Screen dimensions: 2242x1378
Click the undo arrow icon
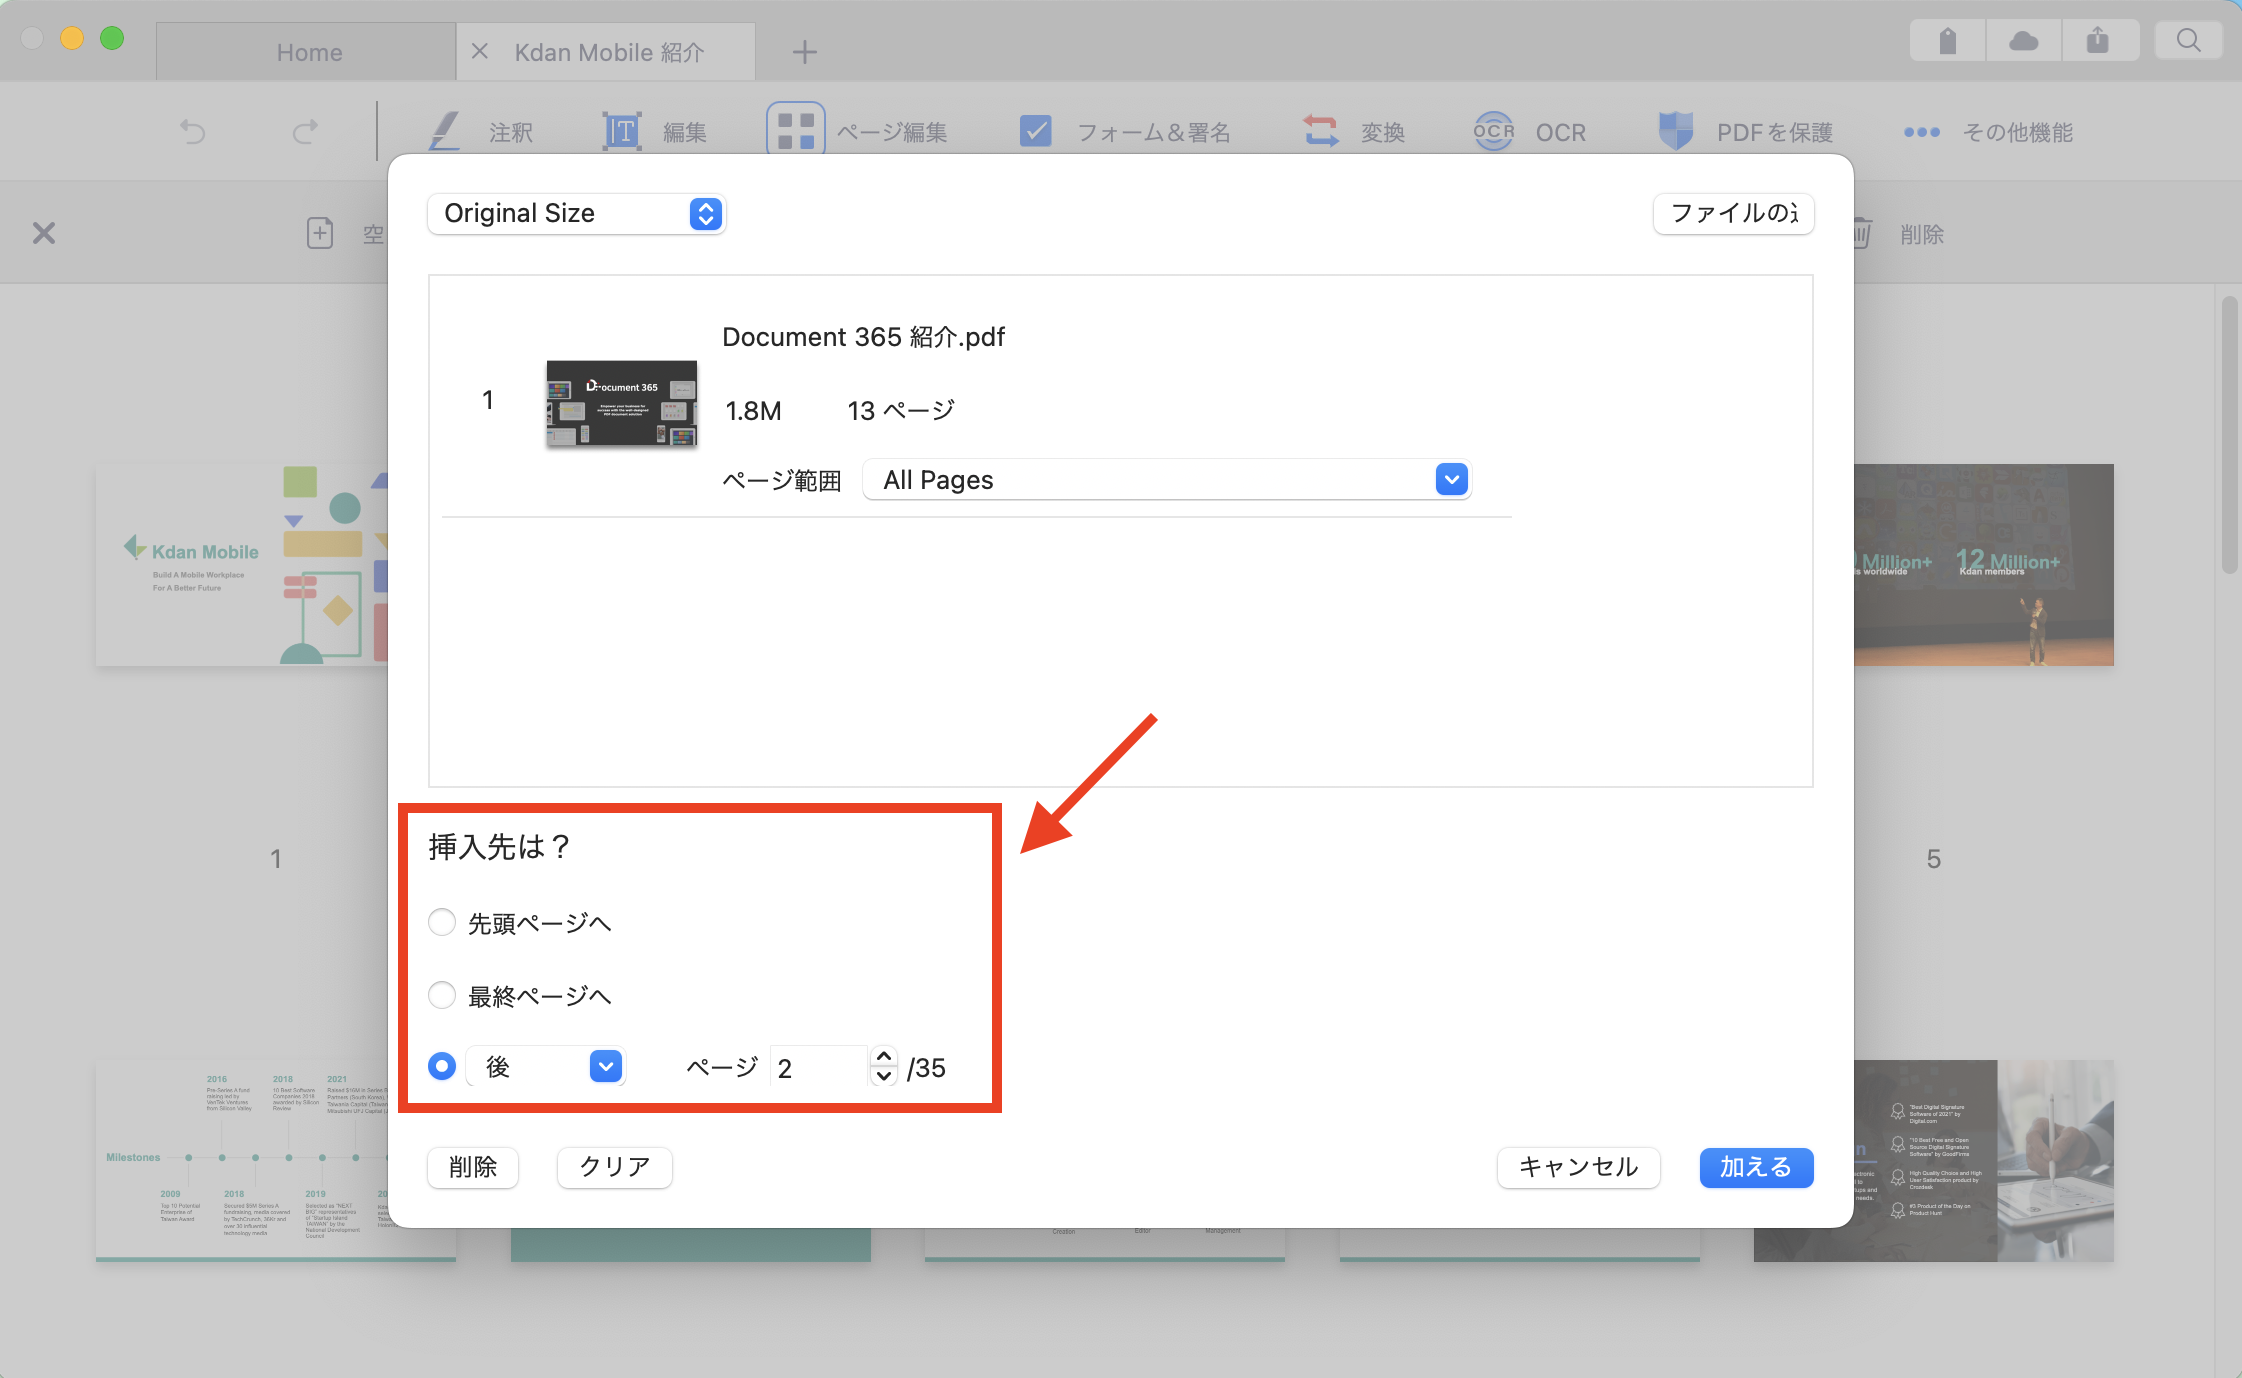pyautogui.click(x=192, y=132)
